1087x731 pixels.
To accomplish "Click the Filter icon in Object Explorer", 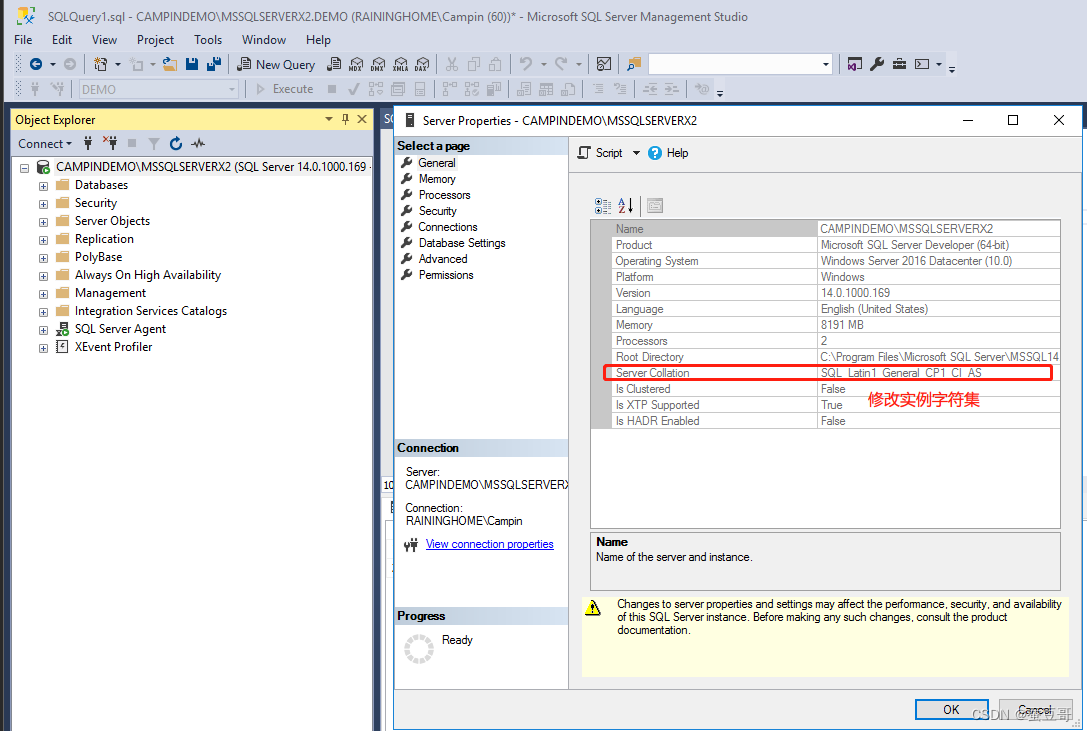I will (154, 144).
